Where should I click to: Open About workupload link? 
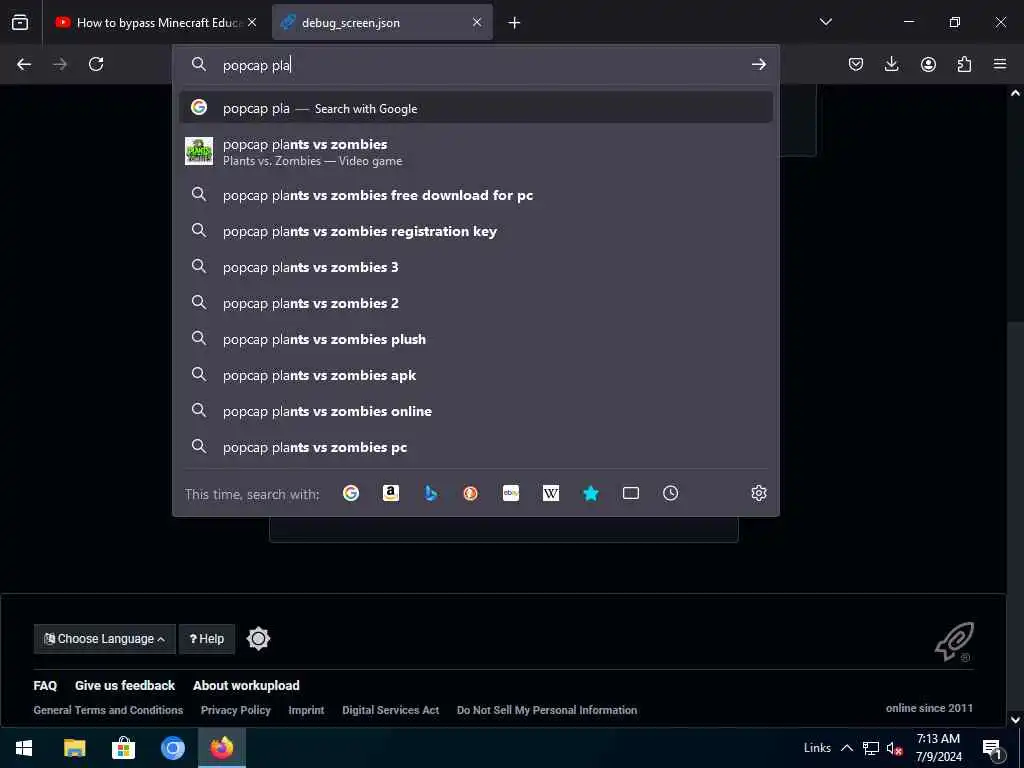246,685
